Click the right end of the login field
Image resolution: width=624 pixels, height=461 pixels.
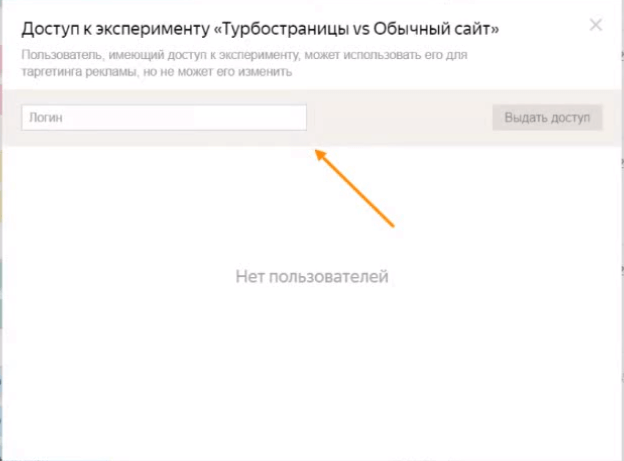295,118
